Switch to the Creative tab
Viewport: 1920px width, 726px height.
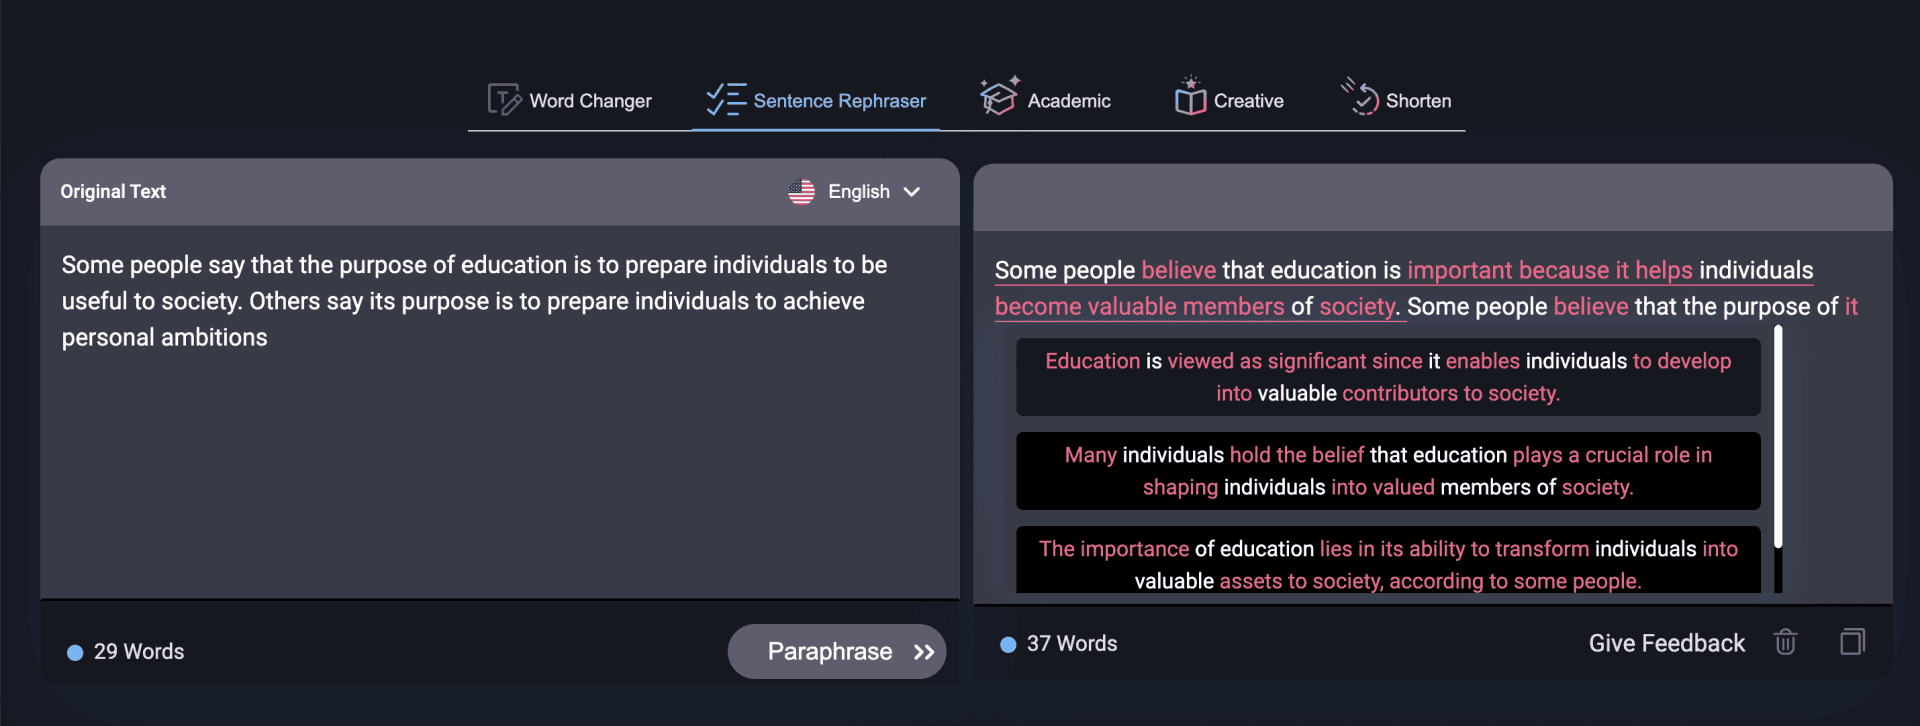[1248, 101]
